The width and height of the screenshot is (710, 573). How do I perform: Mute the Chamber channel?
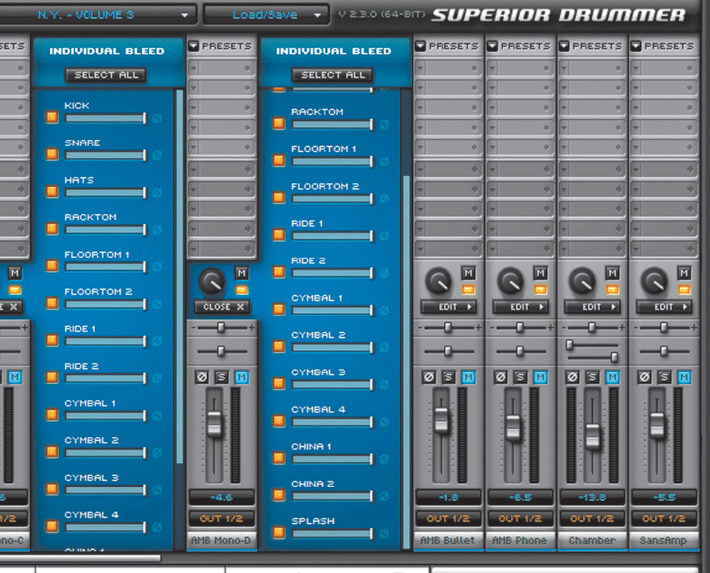click(612, 377)
